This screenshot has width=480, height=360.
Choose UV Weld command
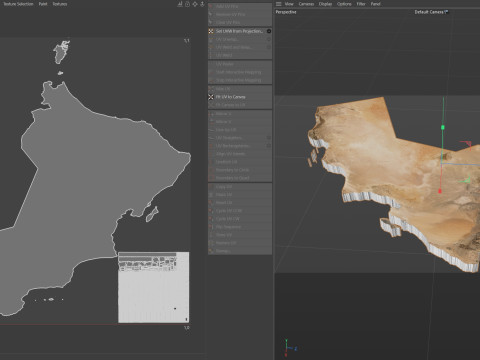(240, 55)
